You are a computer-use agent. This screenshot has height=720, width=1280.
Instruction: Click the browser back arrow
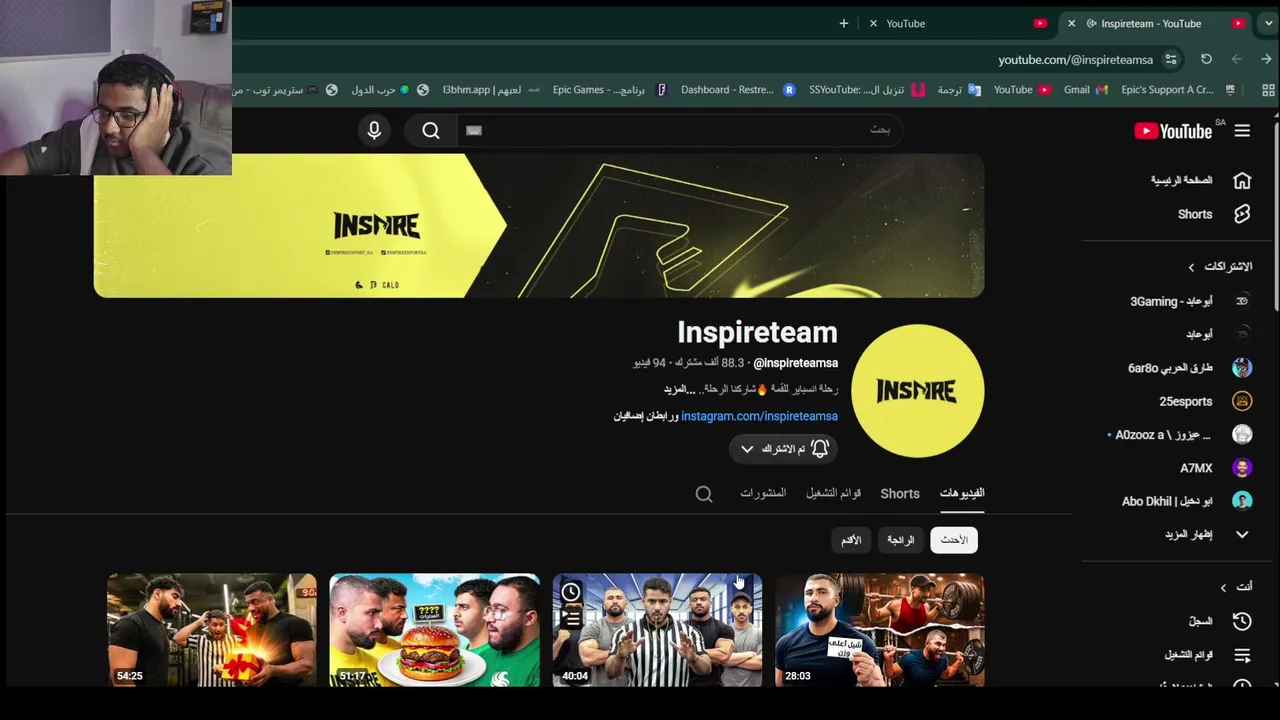pyautogui.click(x=1265, y=60)
